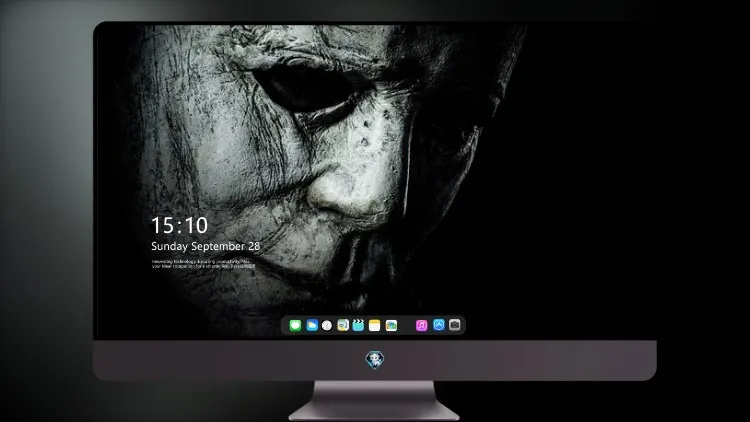This screenshot has height=422, width=750.
Task: Open the gray Camera app in the dock
Action: click(x=455, y=325)
